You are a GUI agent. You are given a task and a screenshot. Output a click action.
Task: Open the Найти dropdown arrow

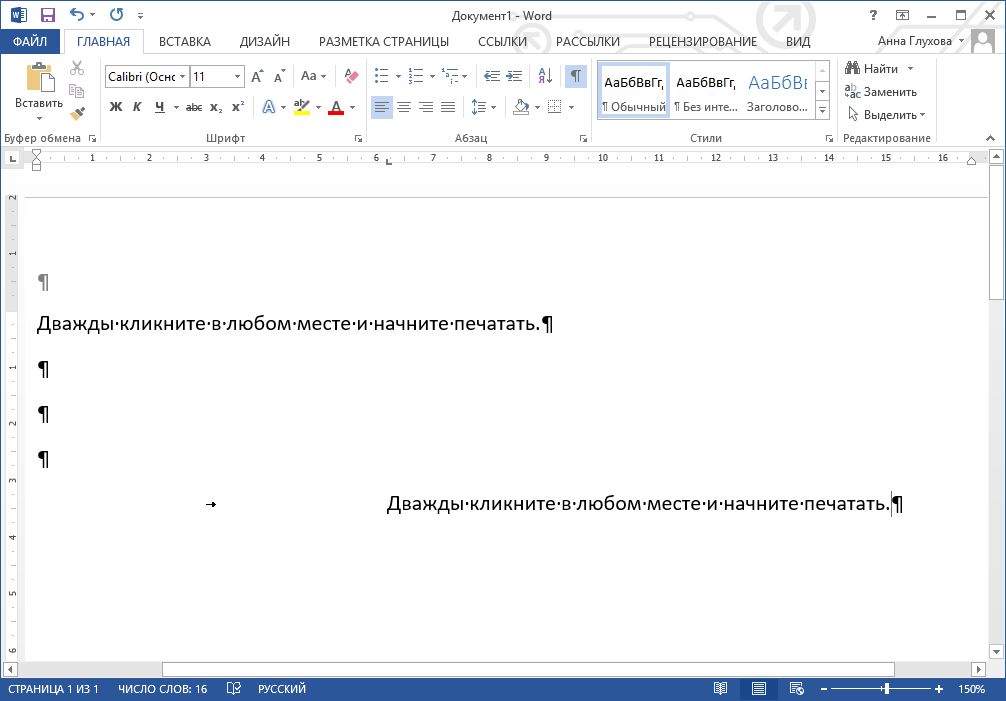point(910,69)
